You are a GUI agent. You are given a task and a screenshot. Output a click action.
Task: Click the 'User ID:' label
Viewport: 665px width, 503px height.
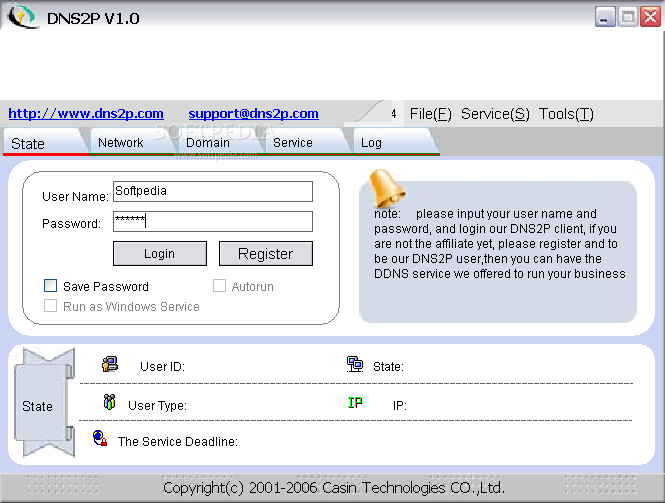[x=162, y=366]
